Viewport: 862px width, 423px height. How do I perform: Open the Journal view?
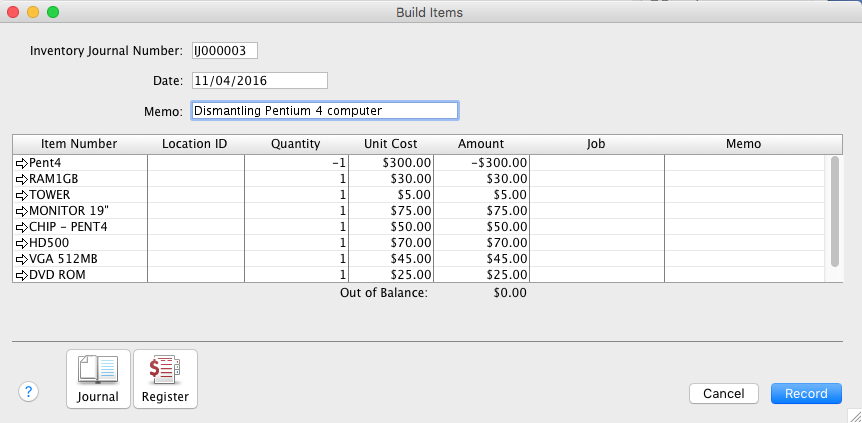[x=98, y=379]
